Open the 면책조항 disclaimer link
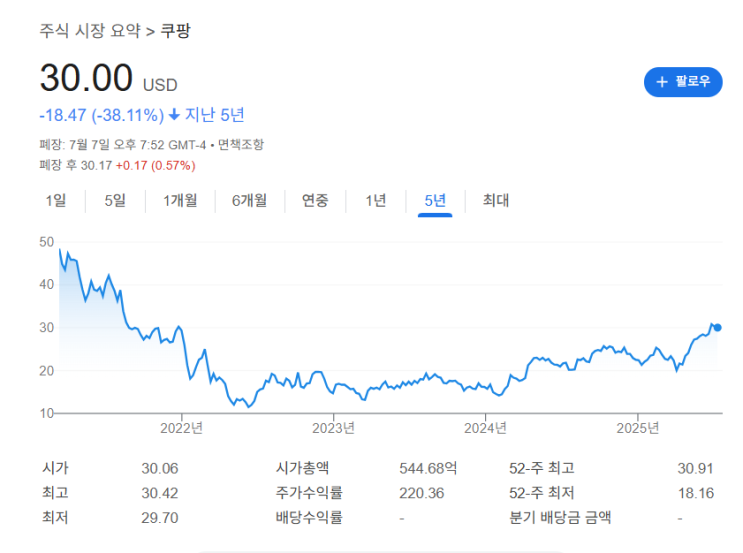Viewport: 743px width, 553px height. pos(241,145)
